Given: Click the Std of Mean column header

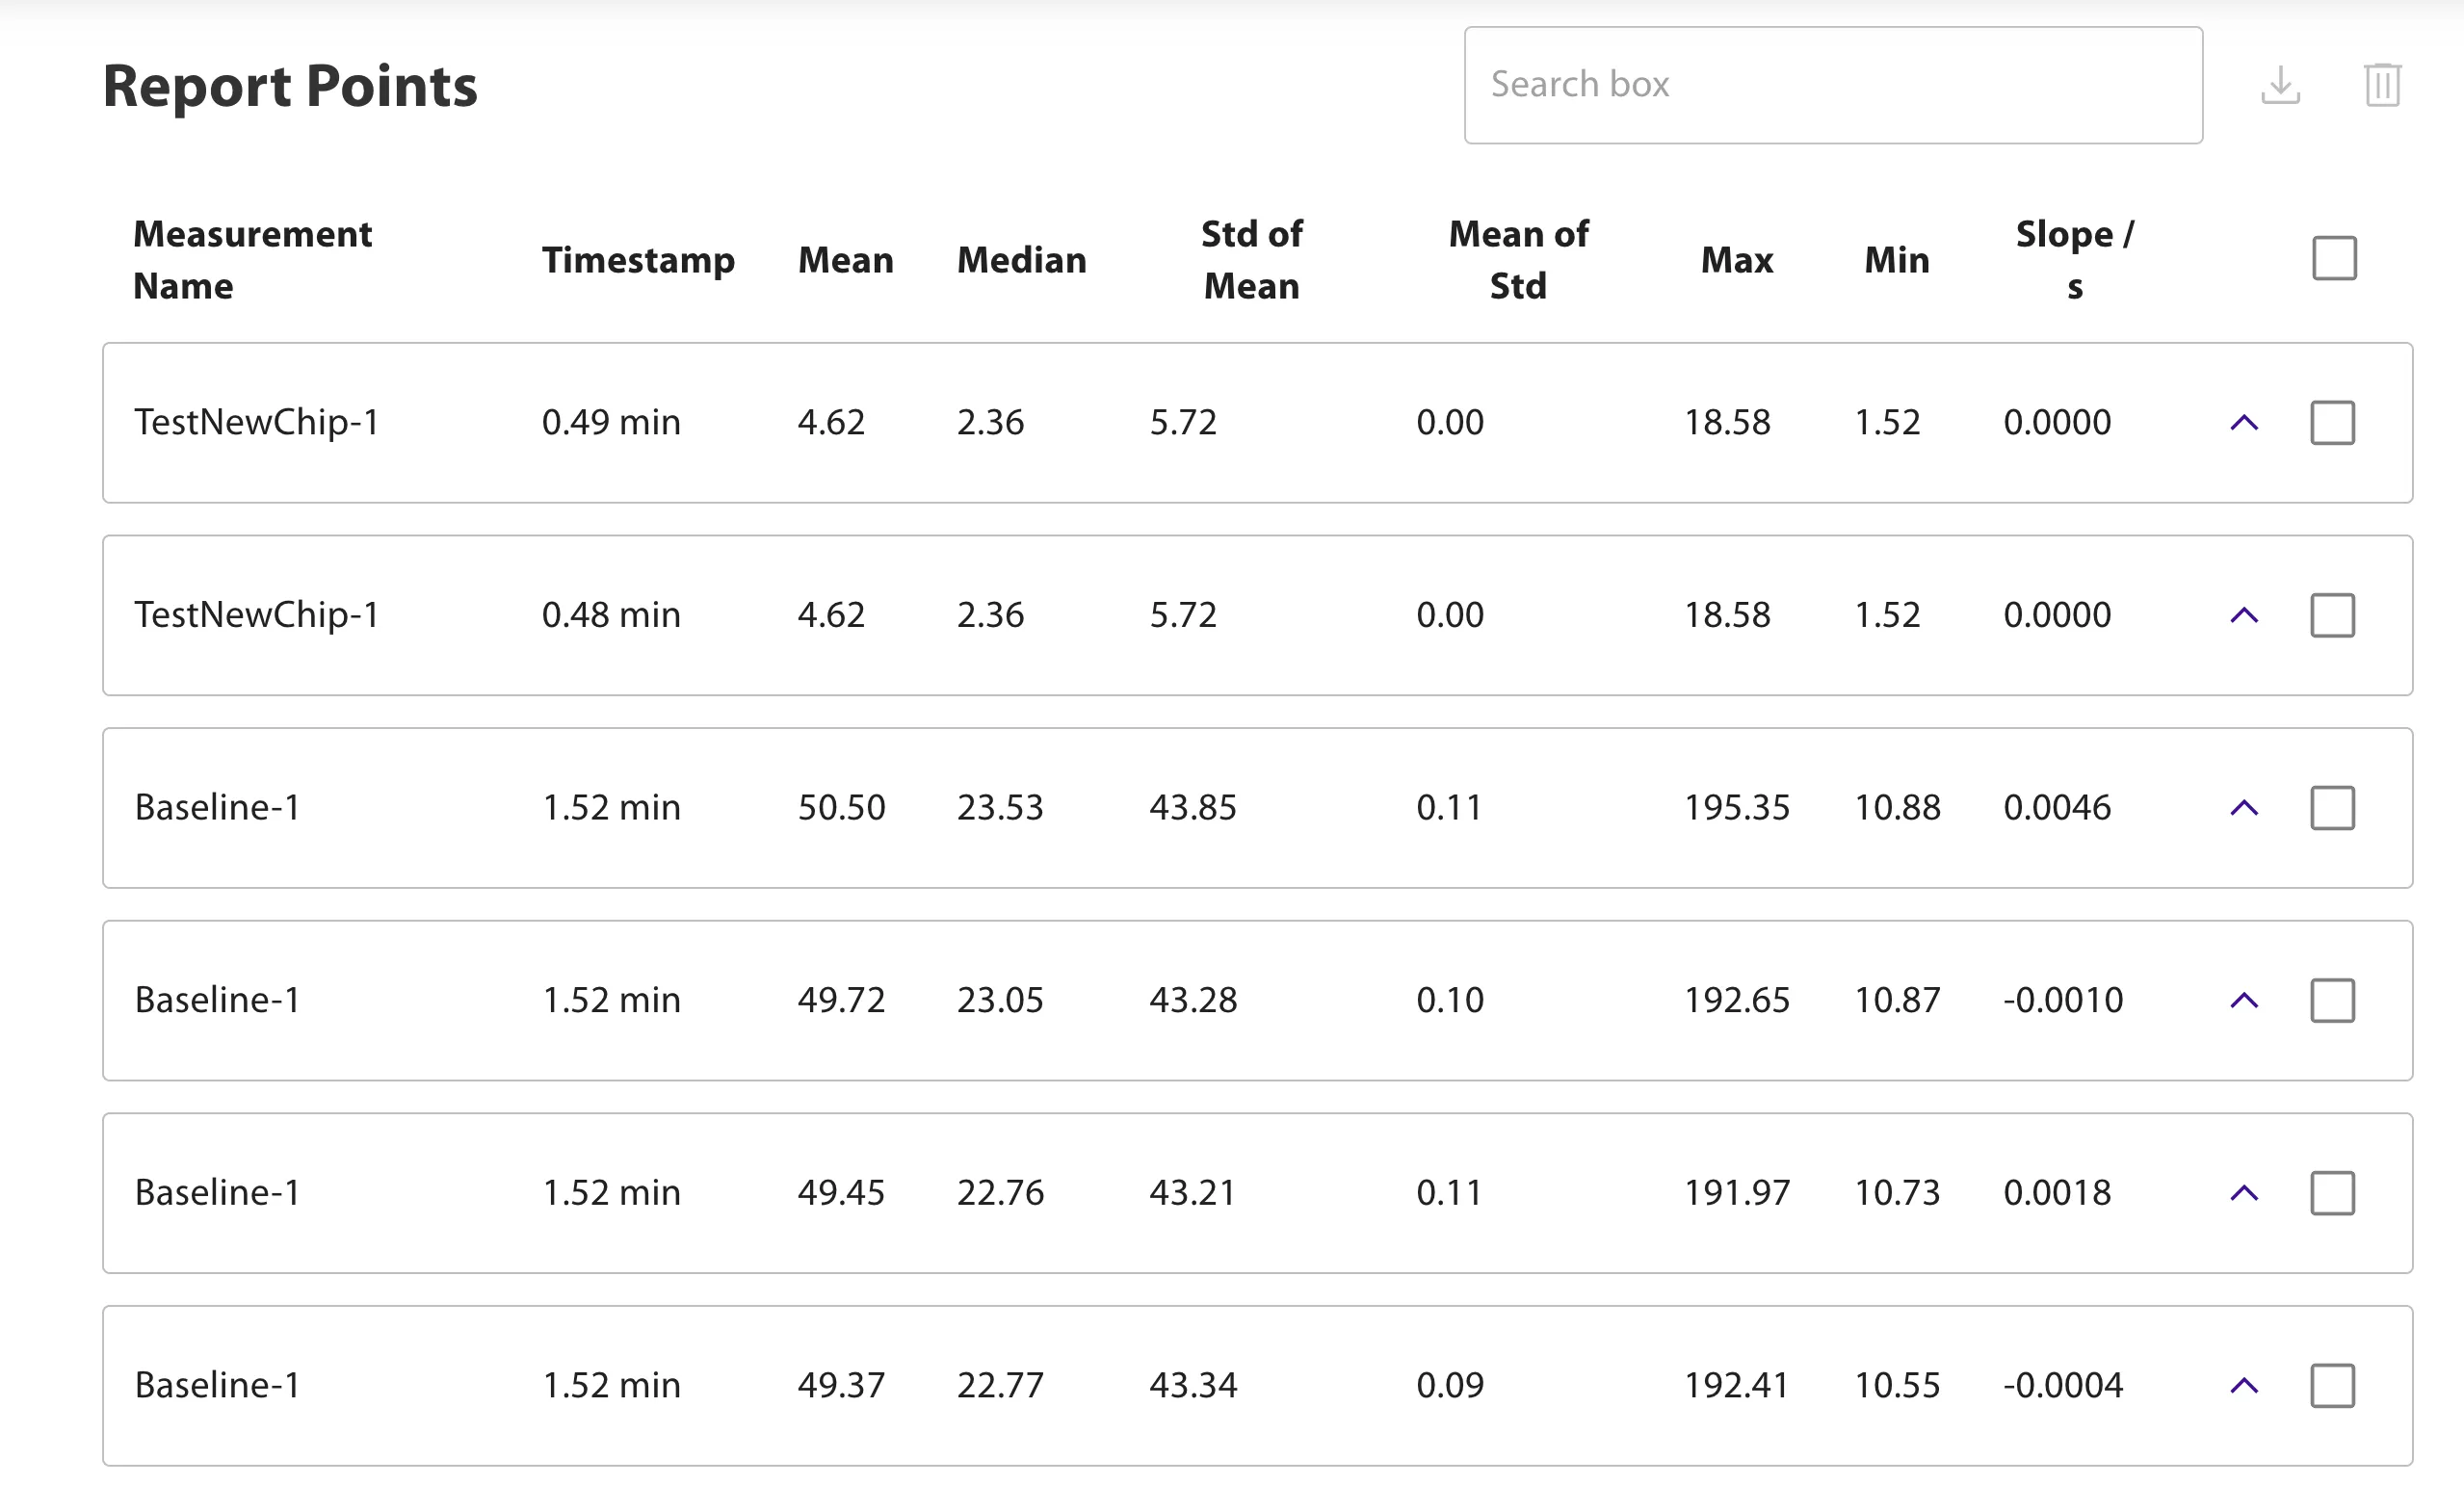Looking at the screenshot, I should (1251, 260).
